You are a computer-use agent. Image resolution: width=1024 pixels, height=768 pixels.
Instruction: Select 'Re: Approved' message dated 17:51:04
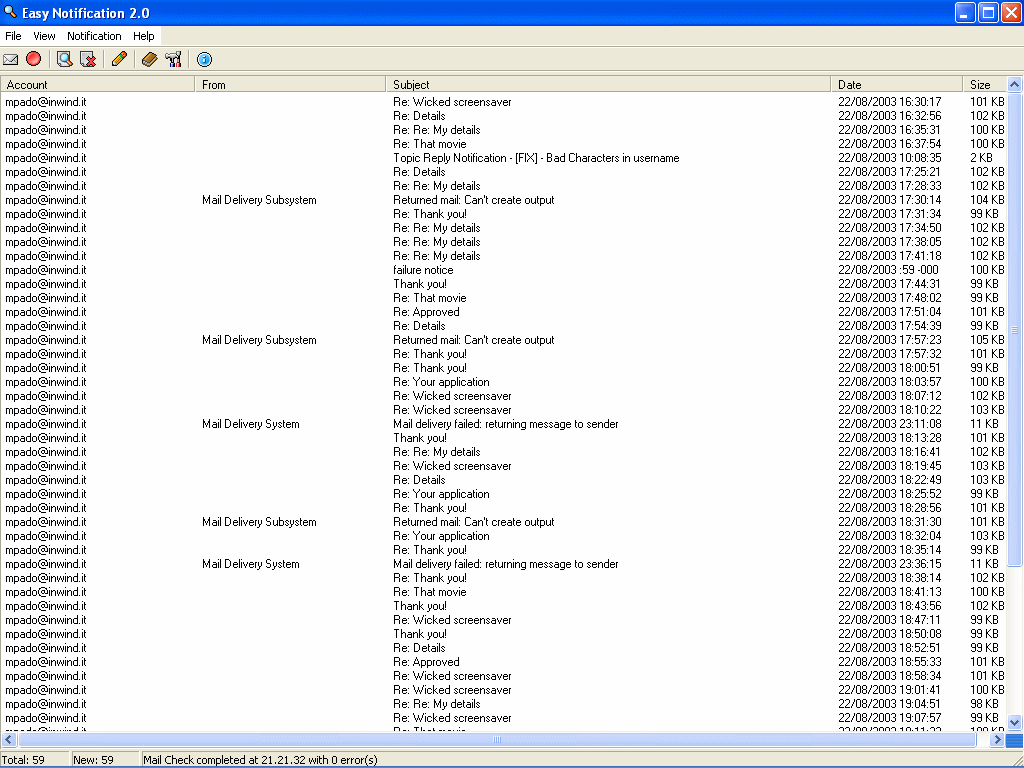[504, 312]
